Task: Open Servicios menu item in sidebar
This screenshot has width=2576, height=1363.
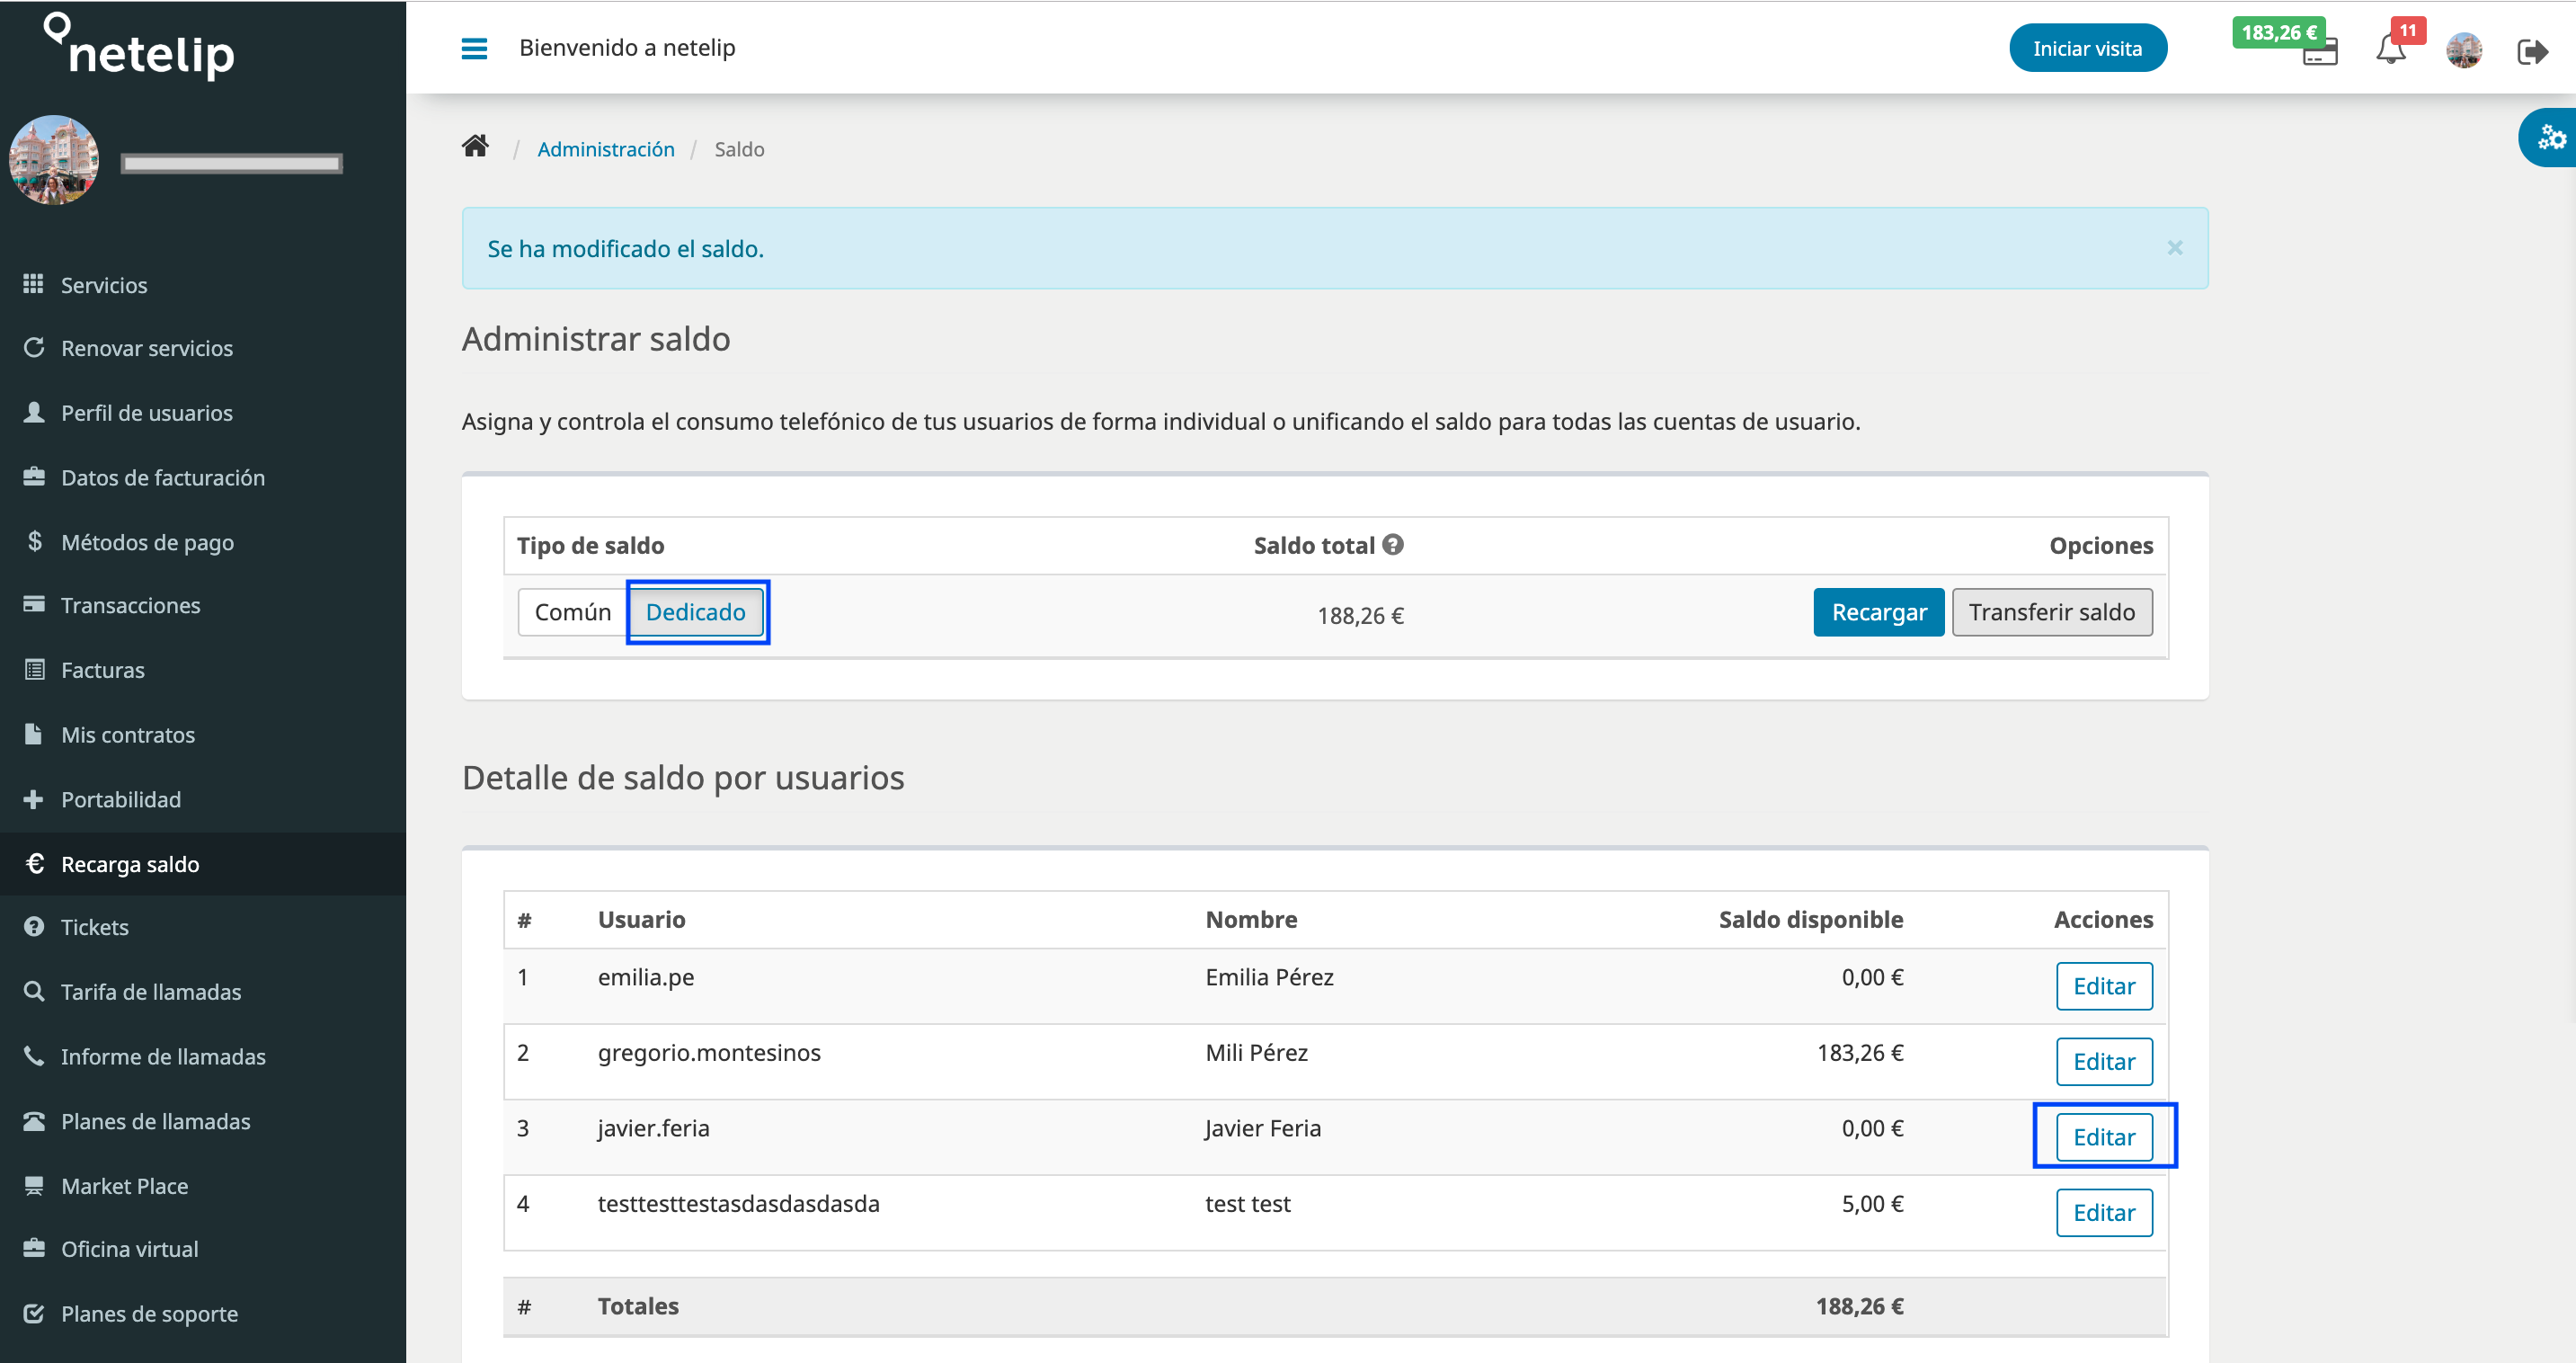Action: [x=106, y=283]
